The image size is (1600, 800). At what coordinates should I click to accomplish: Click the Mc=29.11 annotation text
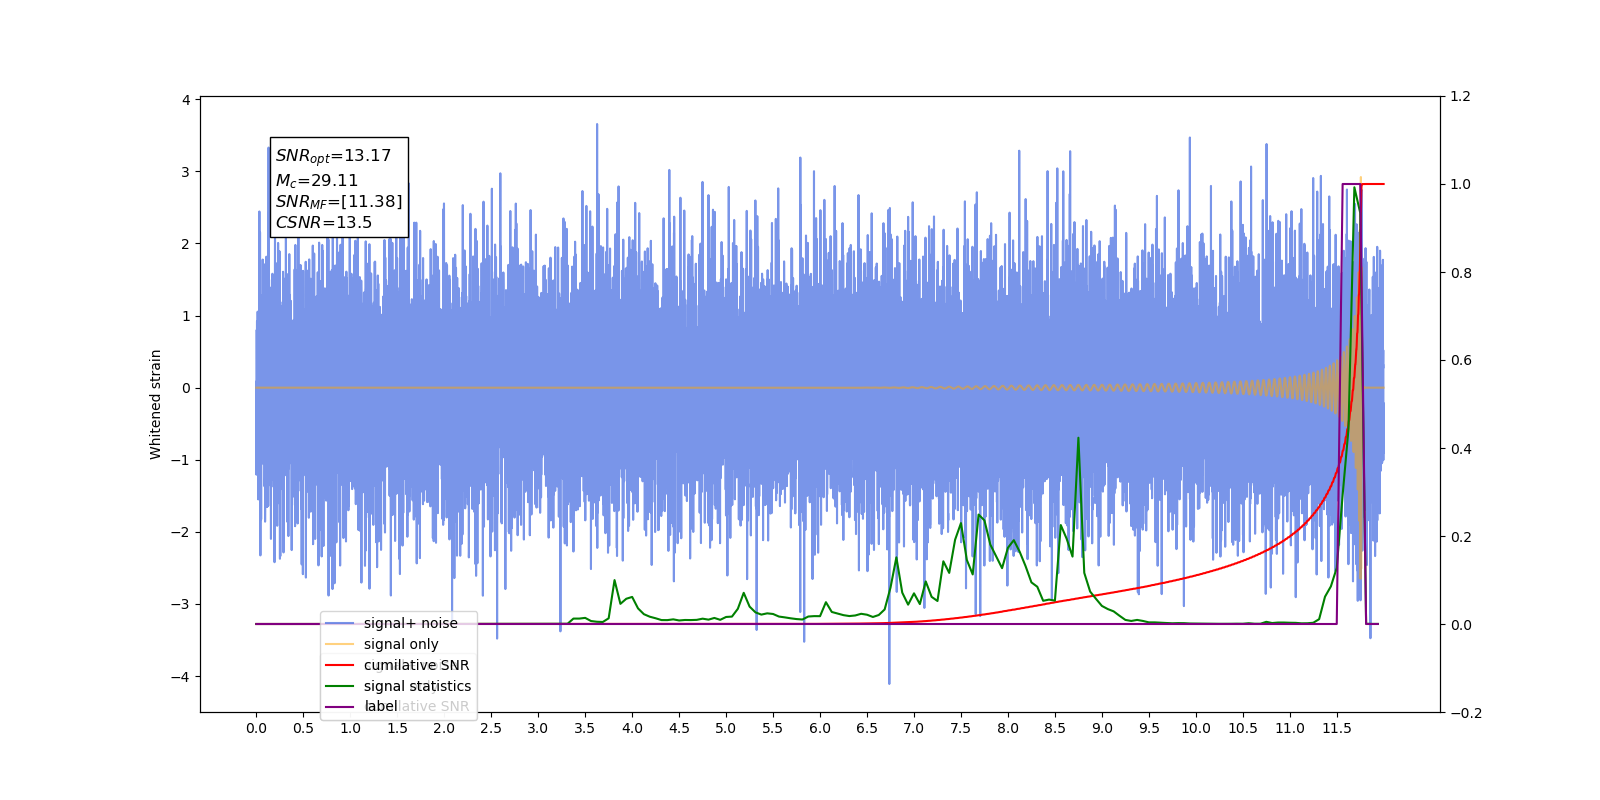316,180
